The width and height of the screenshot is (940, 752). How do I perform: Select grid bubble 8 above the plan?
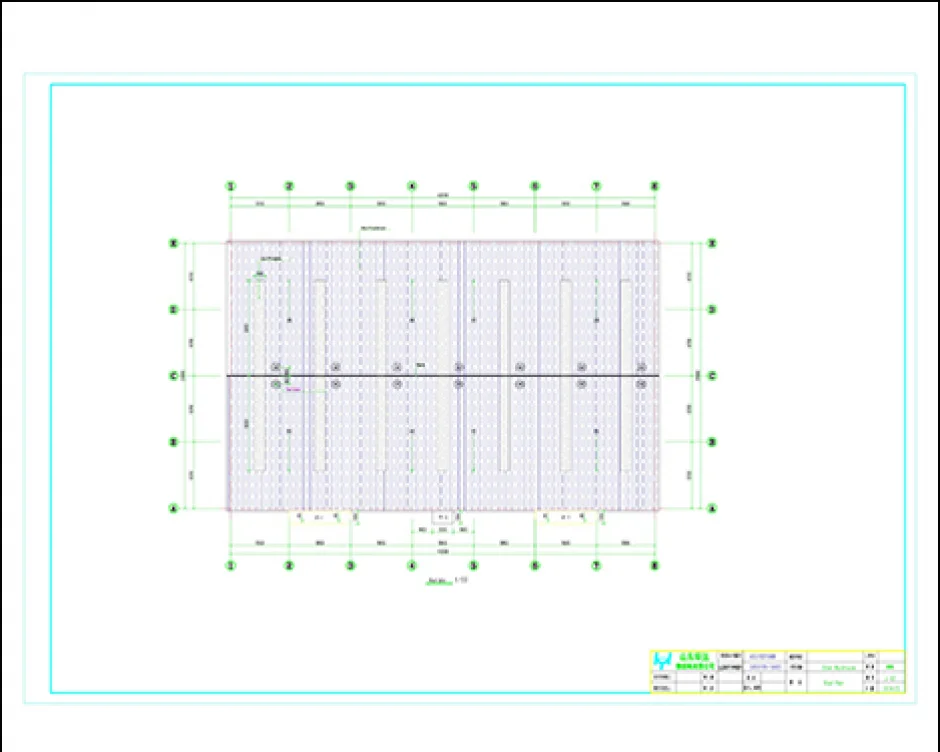point(656,186)
